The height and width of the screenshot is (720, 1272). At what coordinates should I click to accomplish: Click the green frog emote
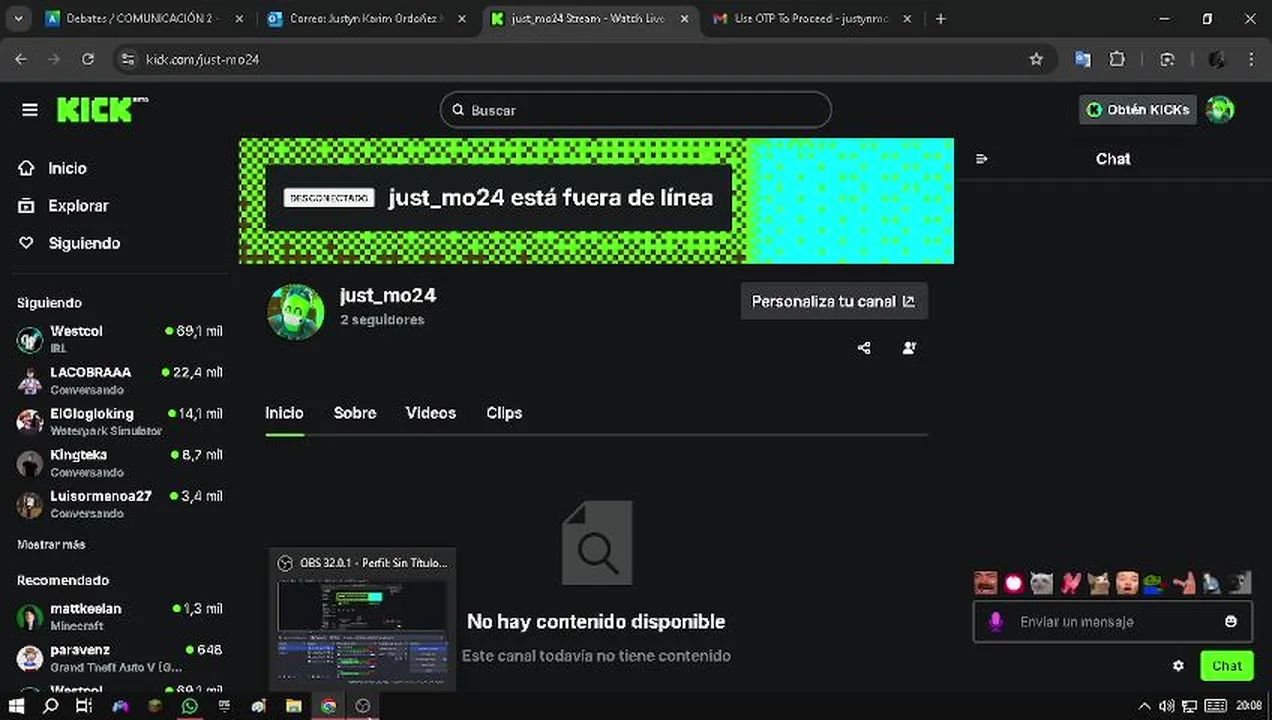[1155, 582]
